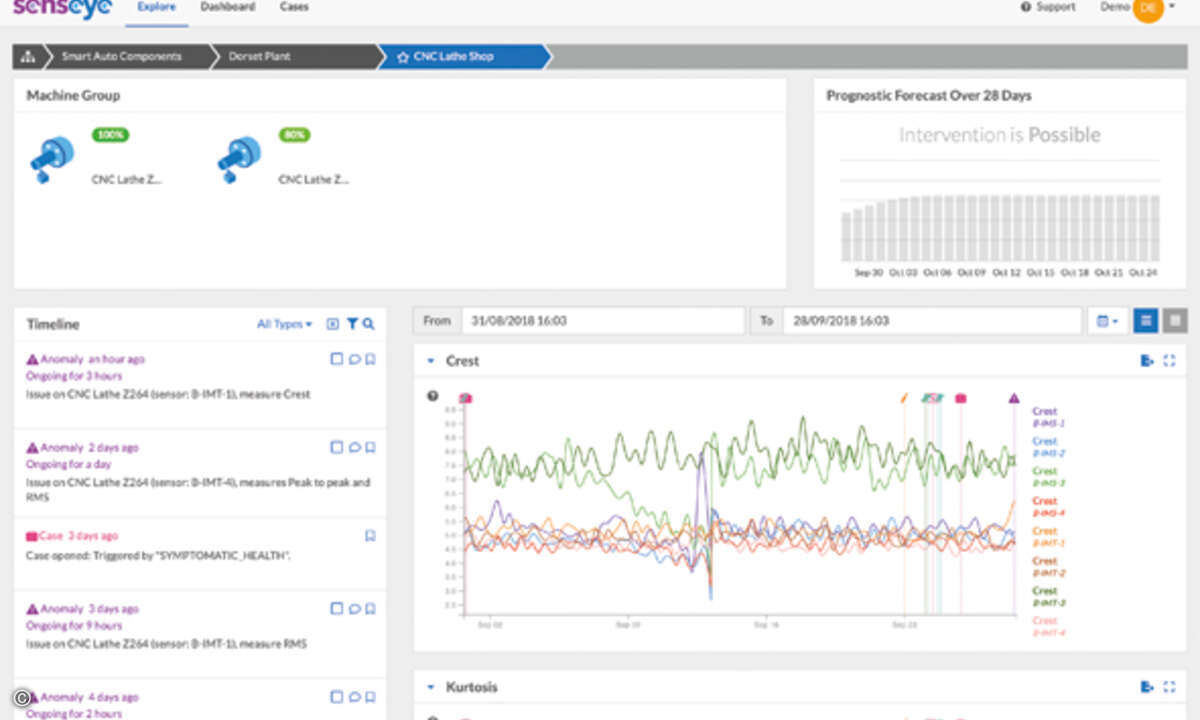Switch to the Dashboard tab
Image resolution: width=1200 pixels, height=720 pixels.
coord(227,7)
